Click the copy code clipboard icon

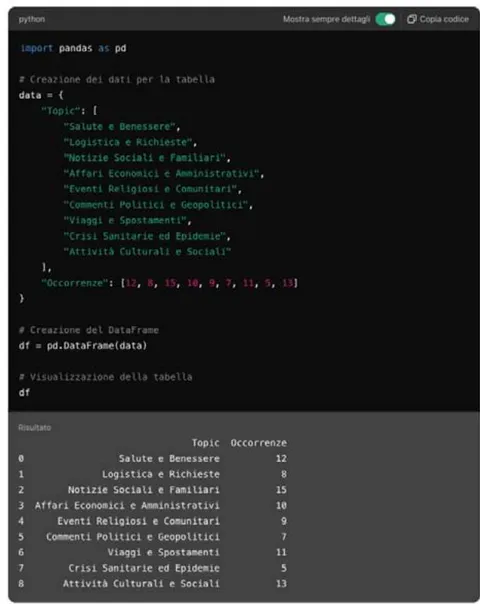pyautogui.click(x=411, y=19)
